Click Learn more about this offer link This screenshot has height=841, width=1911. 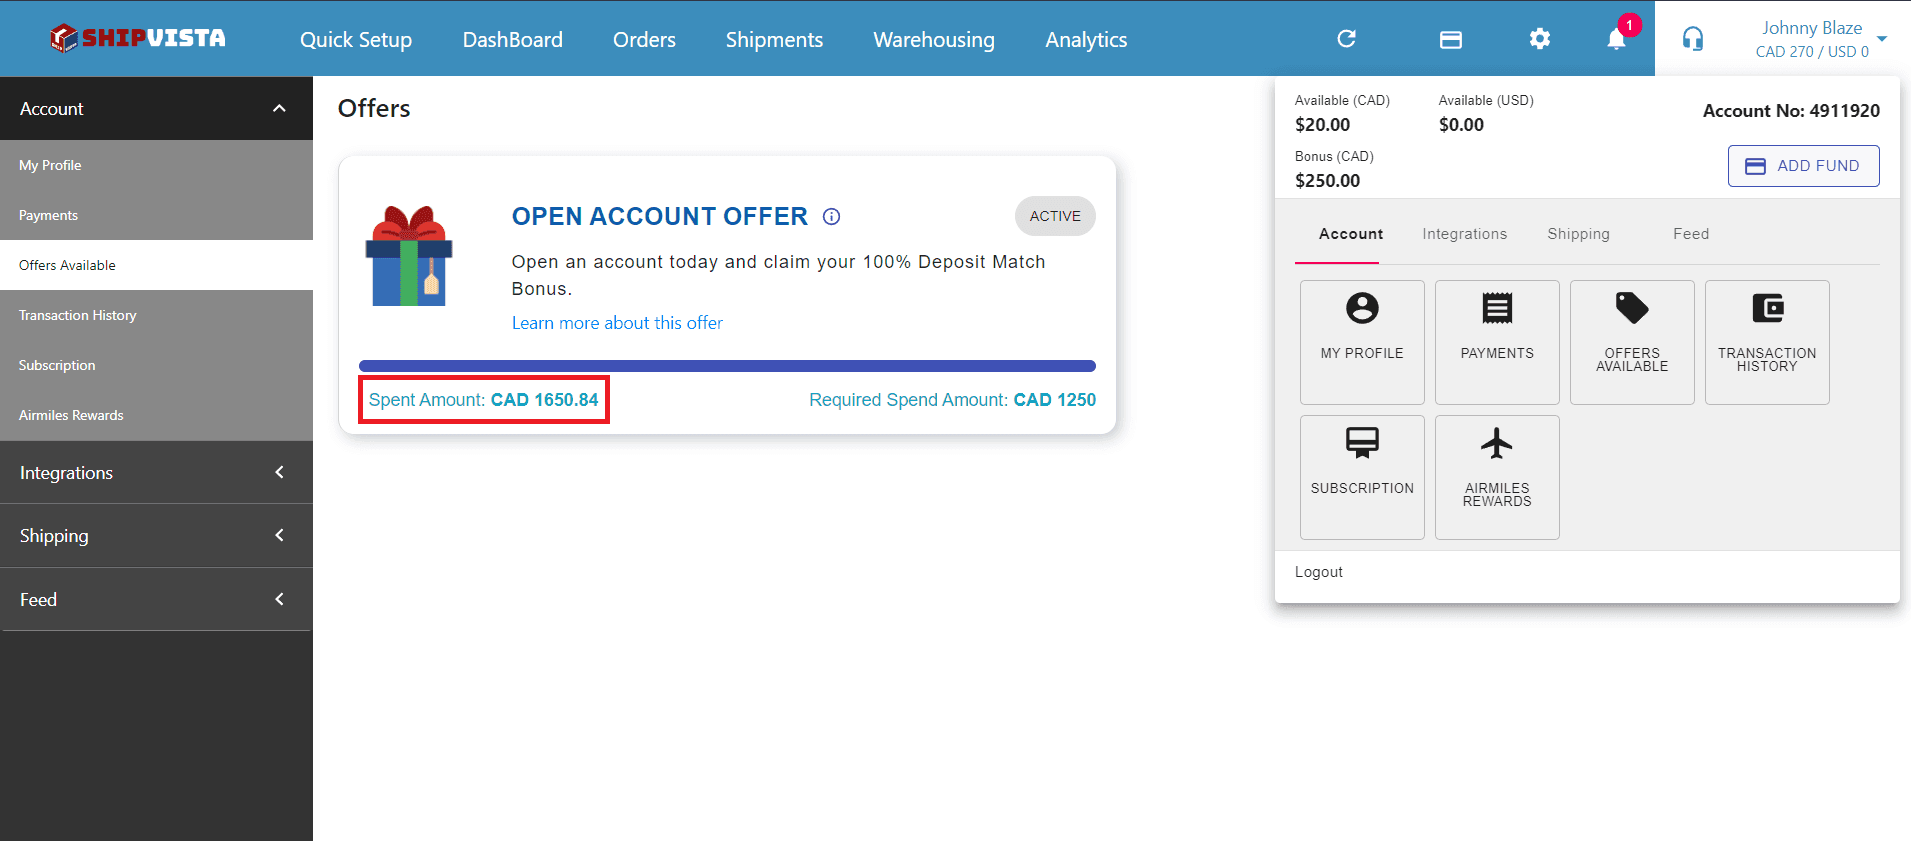coord(617,323)
